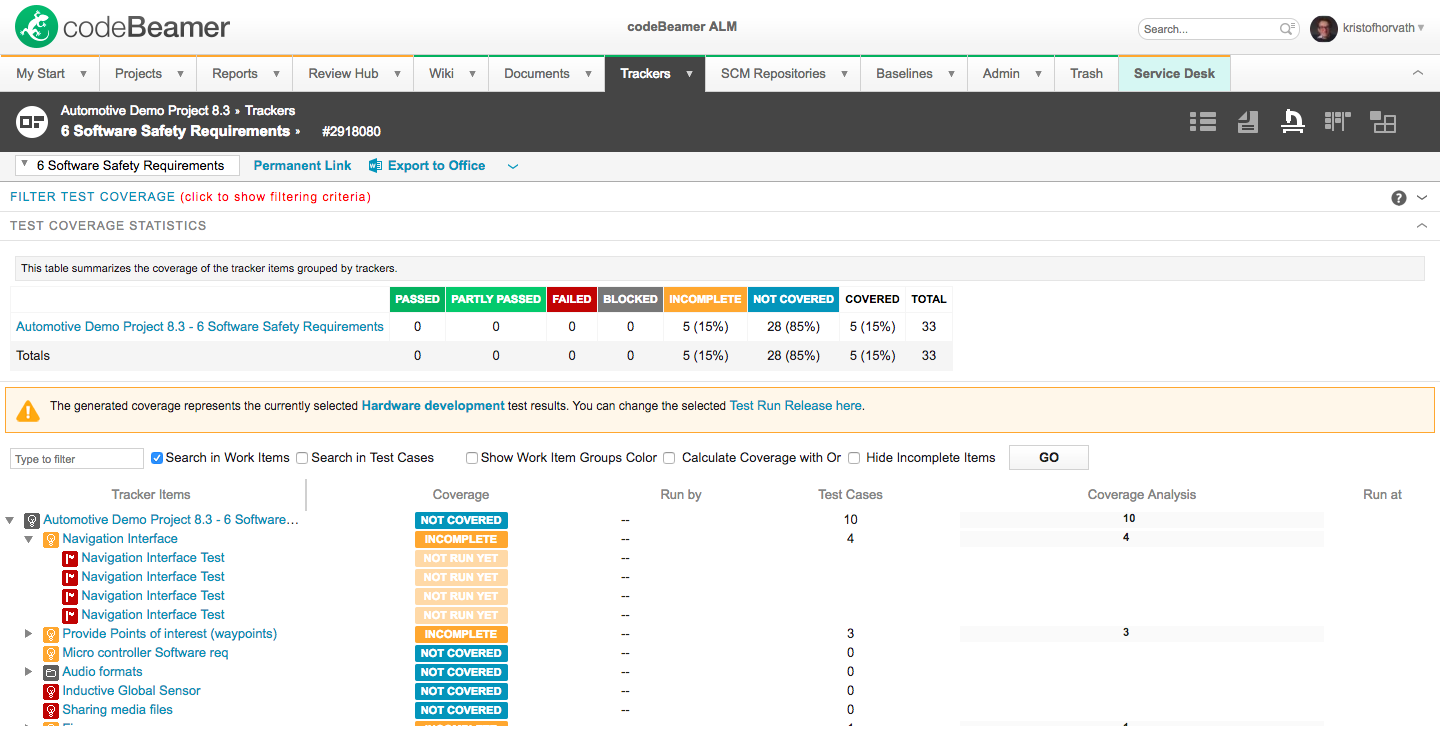Expand the Provide Points of interest node
1440x730 pixels.
(x=29, y=634)
